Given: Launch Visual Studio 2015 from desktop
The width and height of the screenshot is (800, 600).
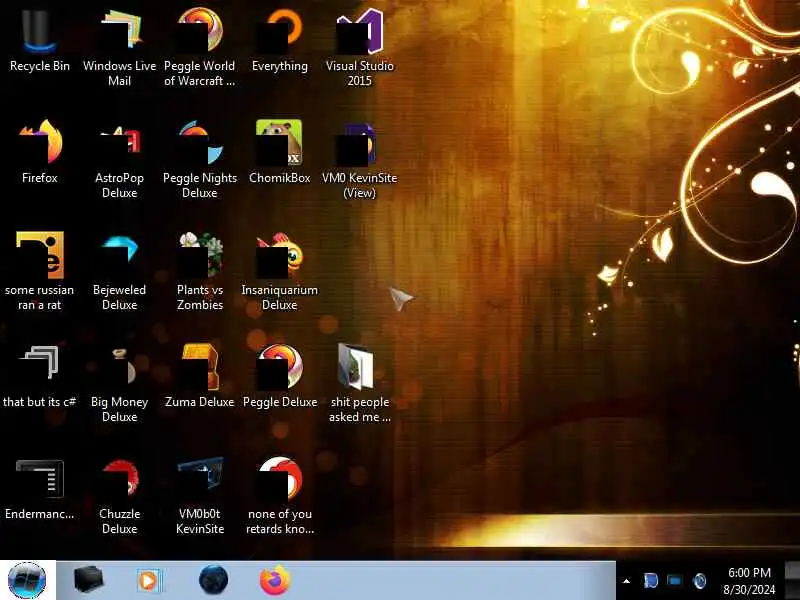Looking at the screenshot, I should [360, 48].
